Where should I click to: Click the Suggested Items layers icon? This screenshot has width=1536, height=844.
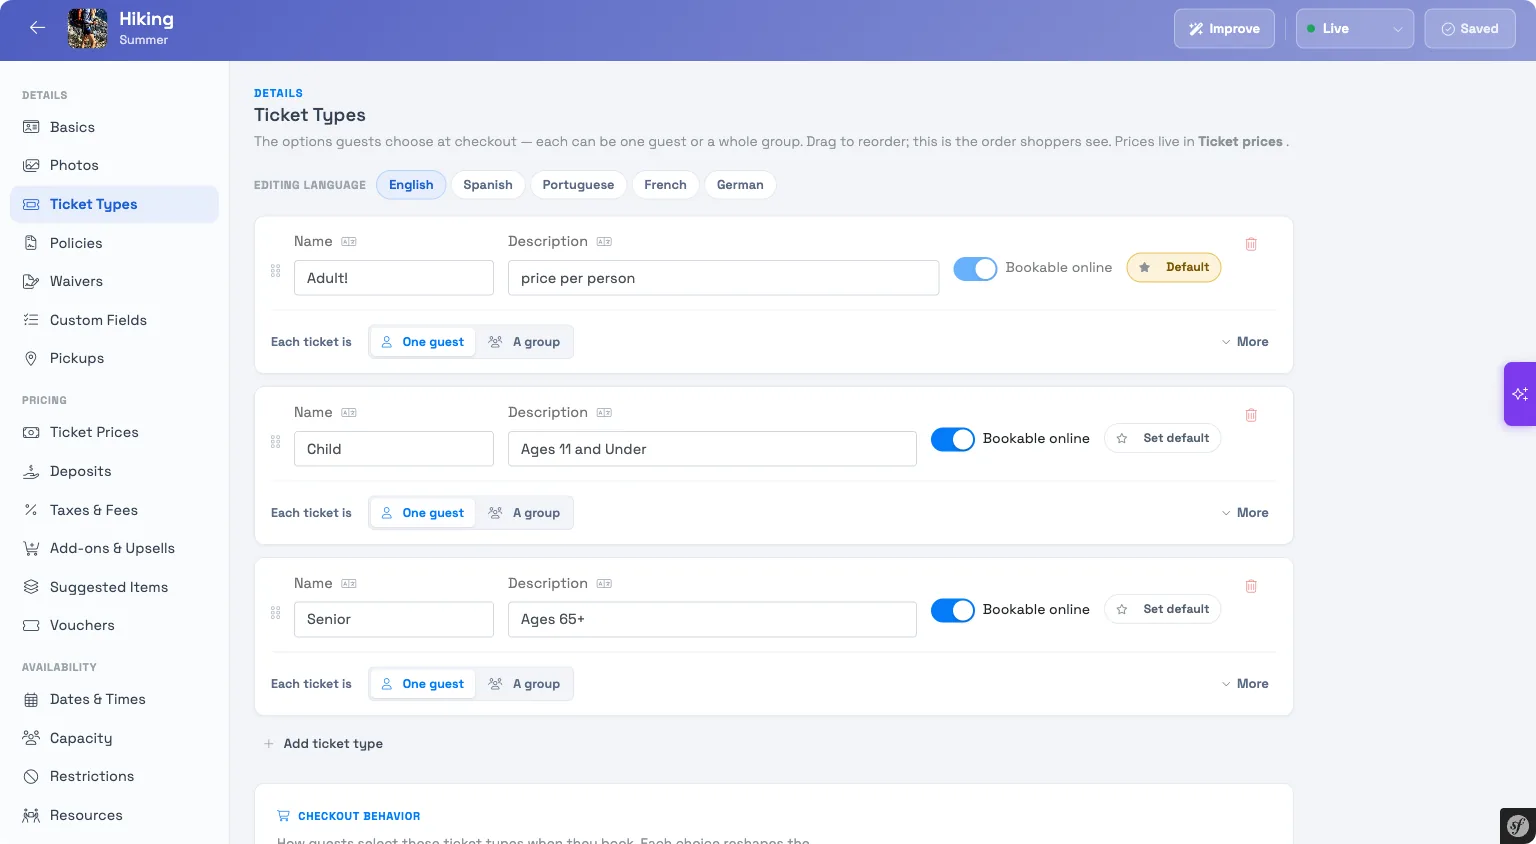pyautogui.click(x=31, y=587)
